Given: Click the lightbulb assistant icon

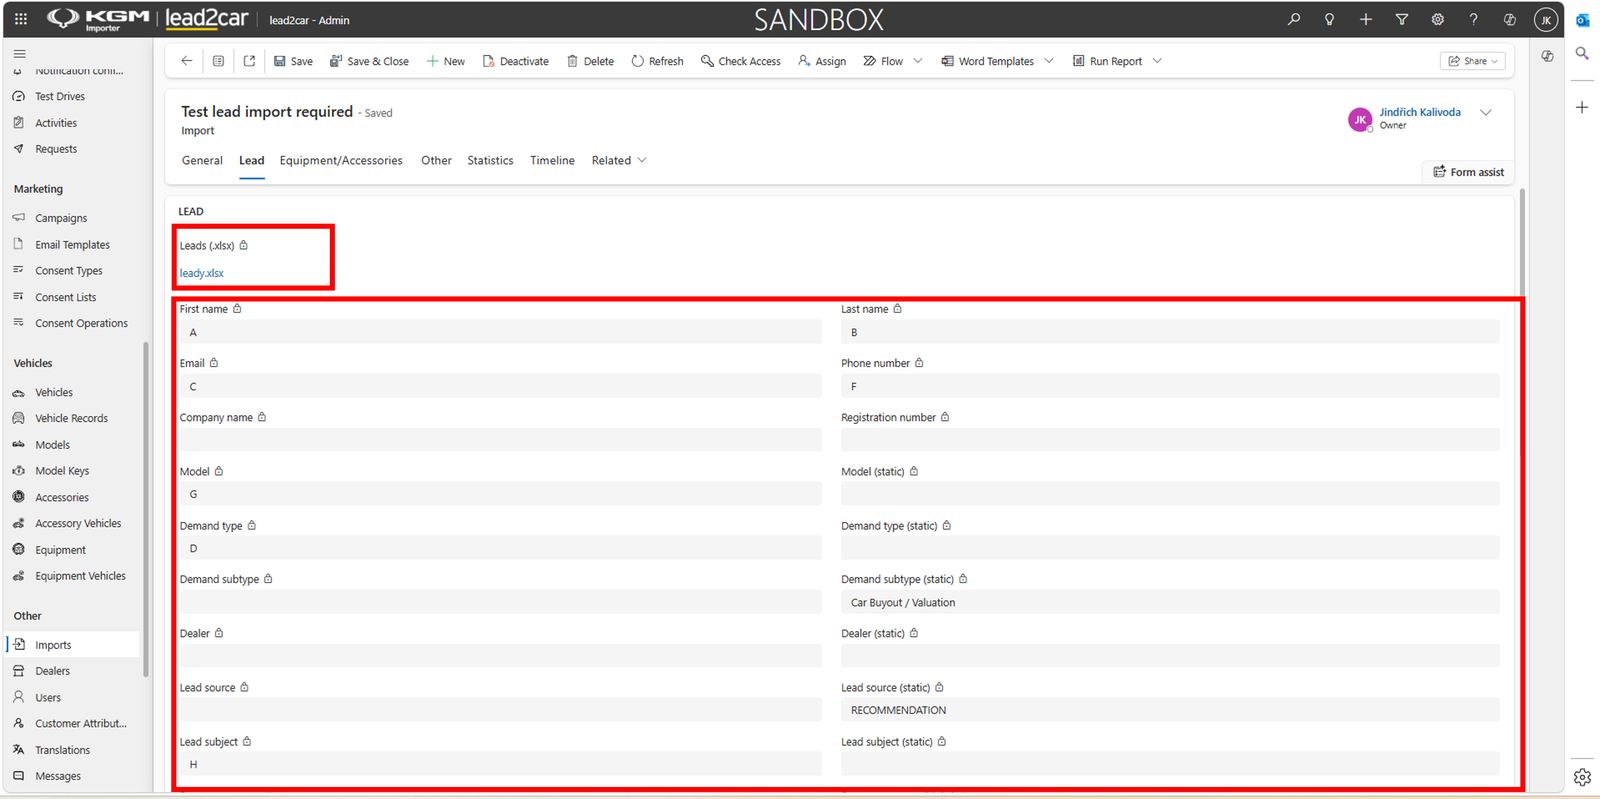Looking at the screenshot, I should click(x=1330, y=19).
